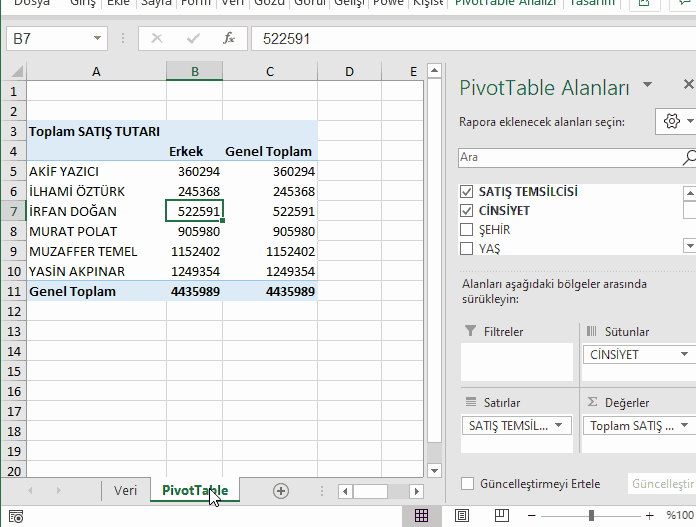Click the %100 zoom level text
Viewport: 696px width, 527px height.
coord(680,515)
